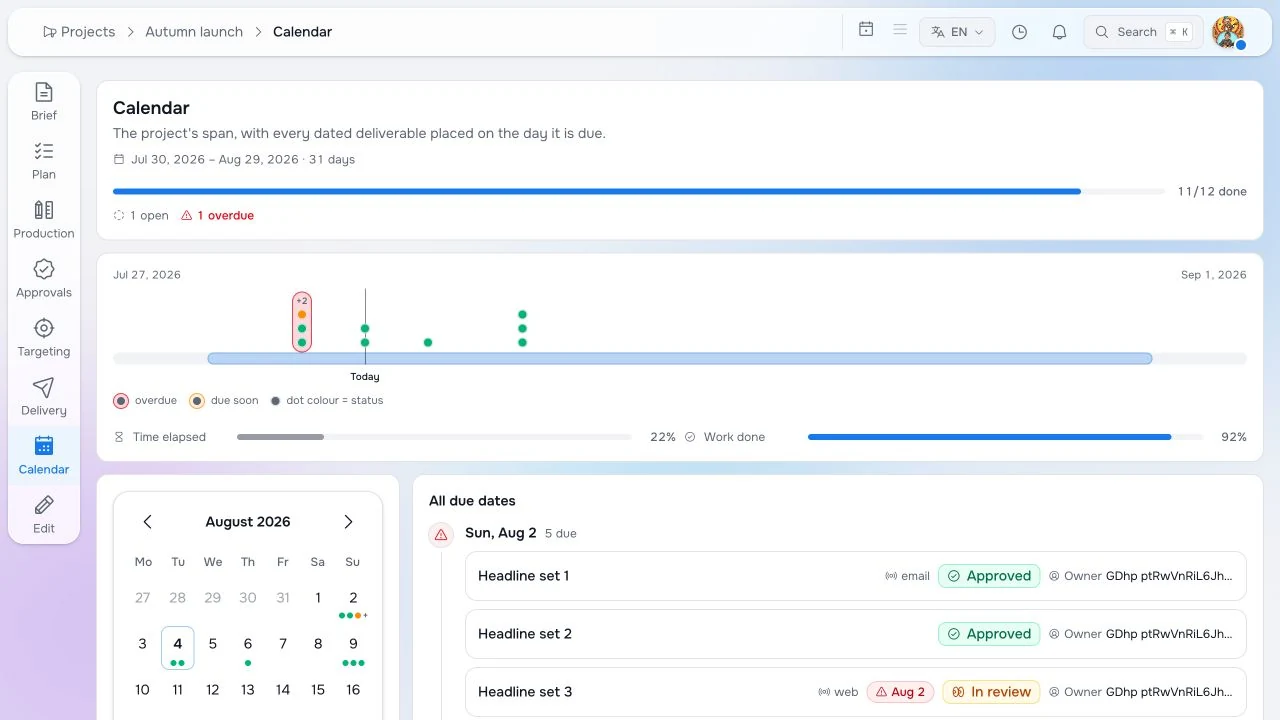1280x720 pixels.
Task: Open notifications bell
Action: click(x=1059, y=32)
